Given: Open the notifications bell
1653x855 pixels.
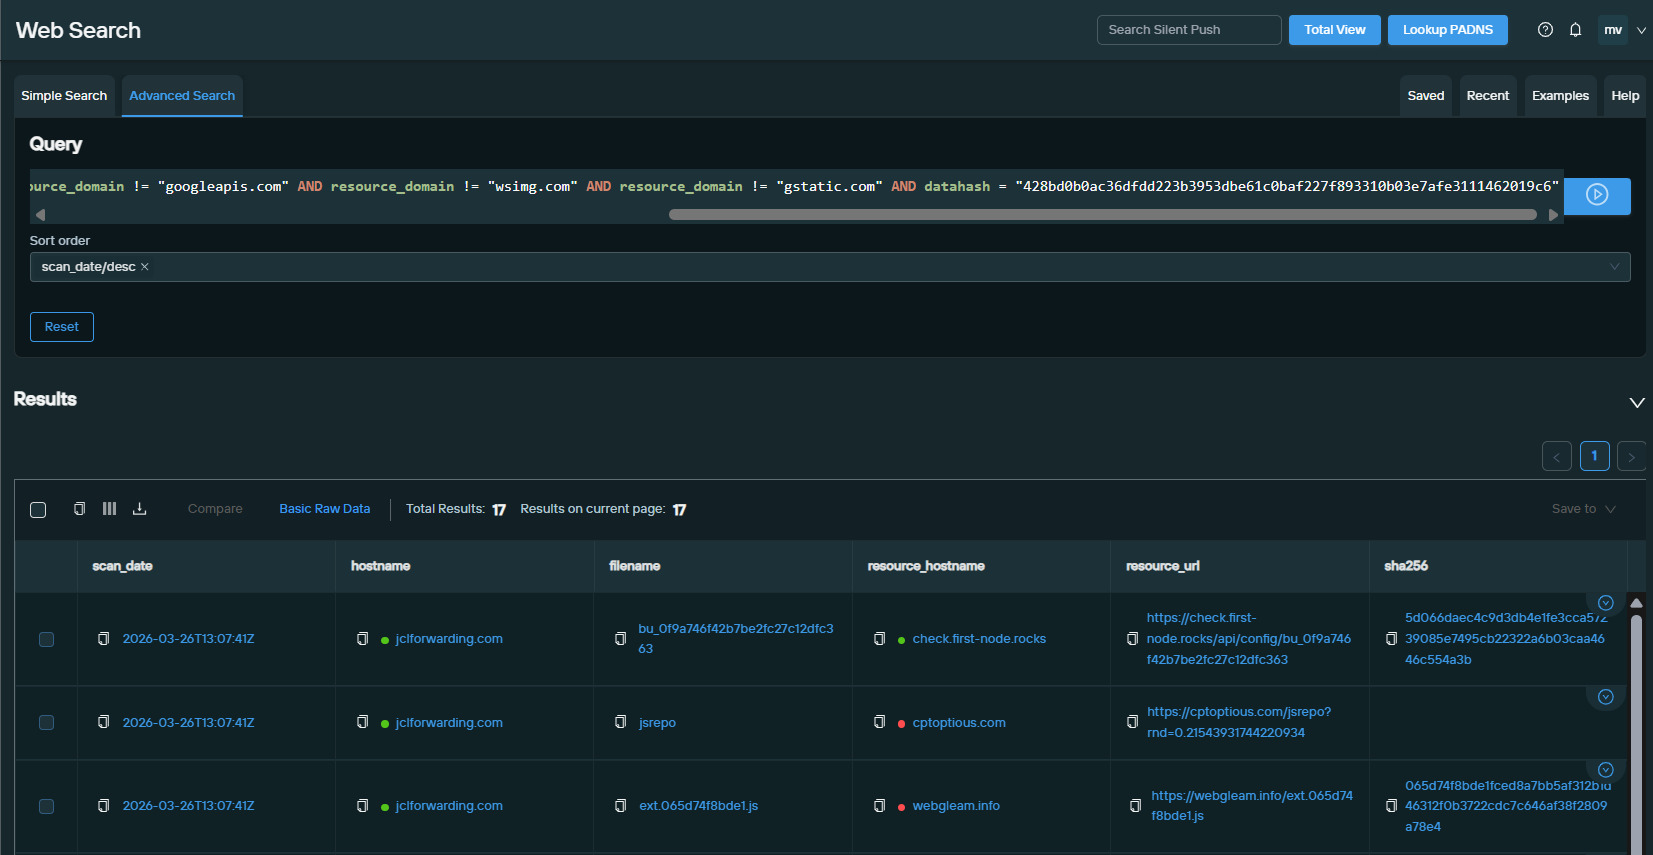Looking at the screenshot, I should (x=1575, y=30).
